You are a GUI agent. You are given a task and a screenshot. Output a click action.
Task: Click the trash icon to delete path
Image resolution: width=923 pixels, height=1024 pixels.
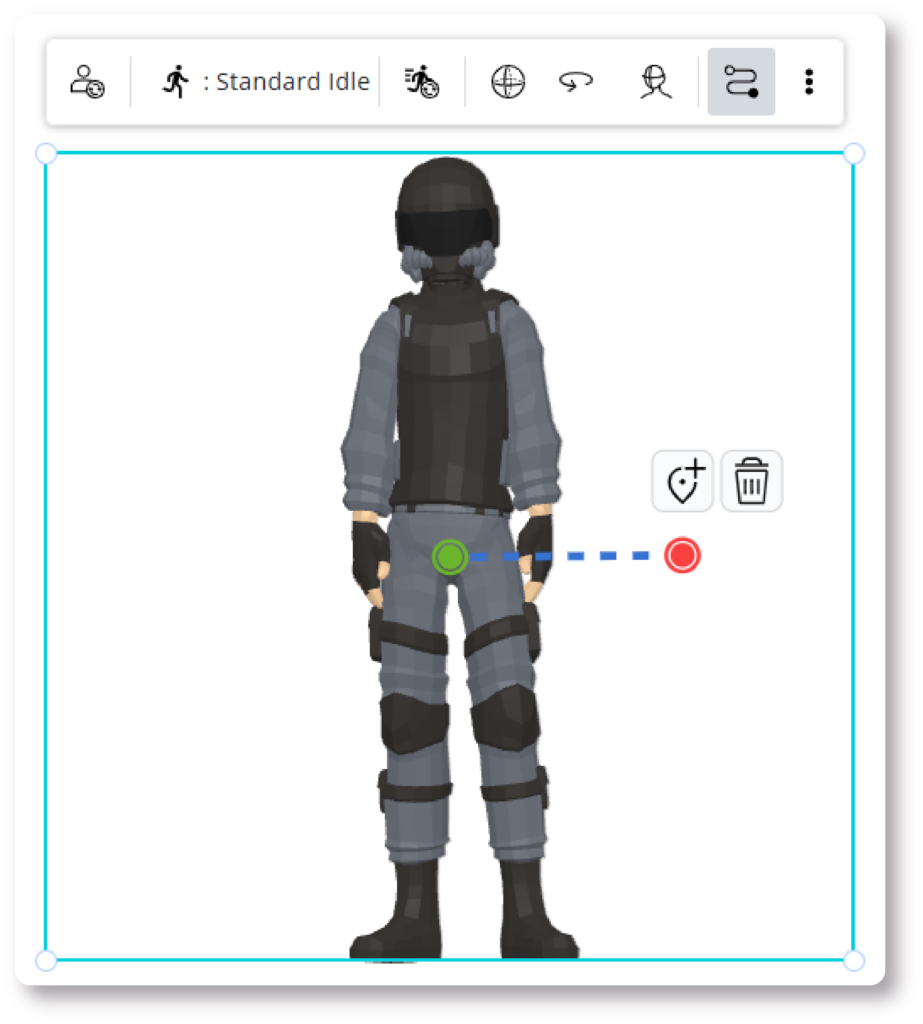[751, 480]
